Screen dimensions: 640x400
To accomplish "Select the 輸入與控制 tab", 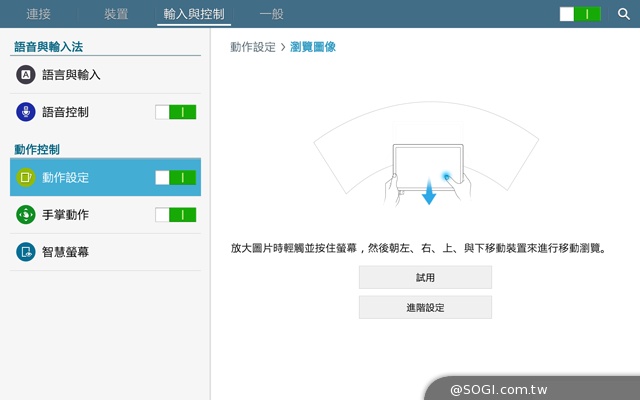I will 196,14.
